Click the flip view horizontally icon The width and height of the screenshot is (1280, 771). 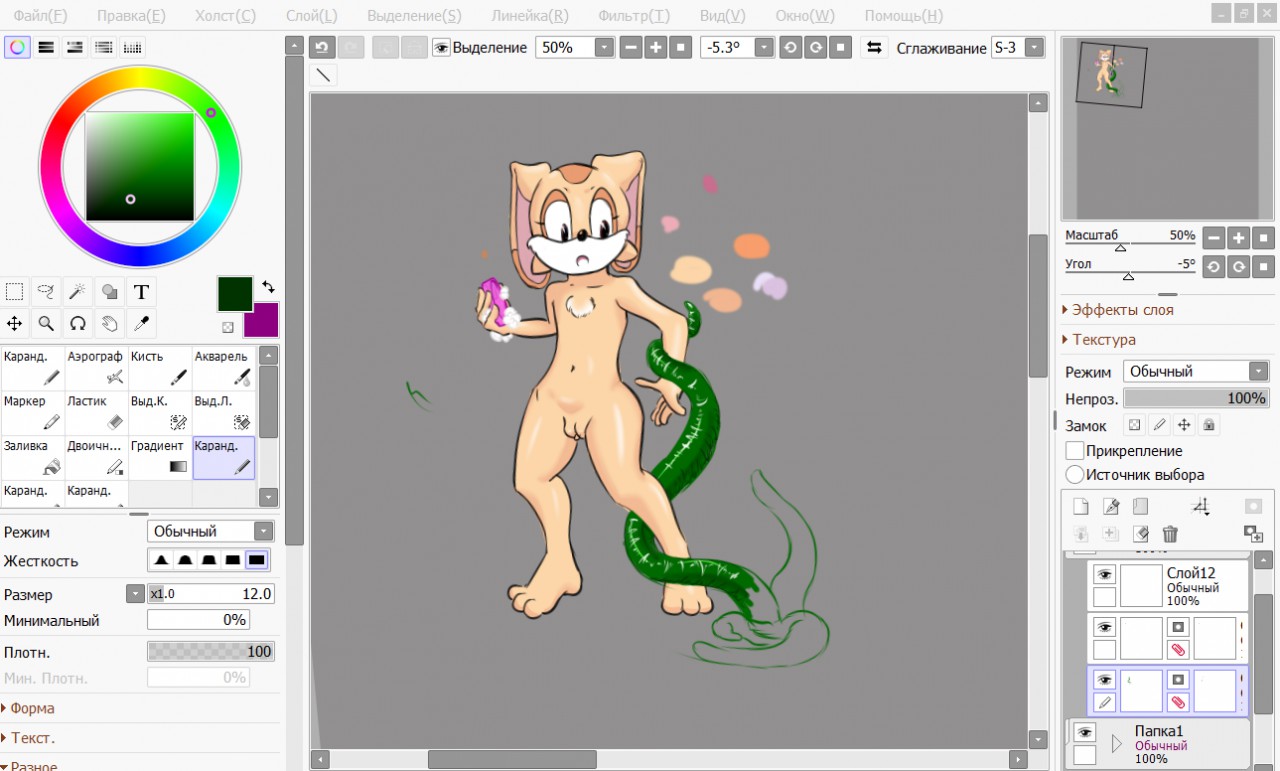pyautogui.click(x=874, y=47)
